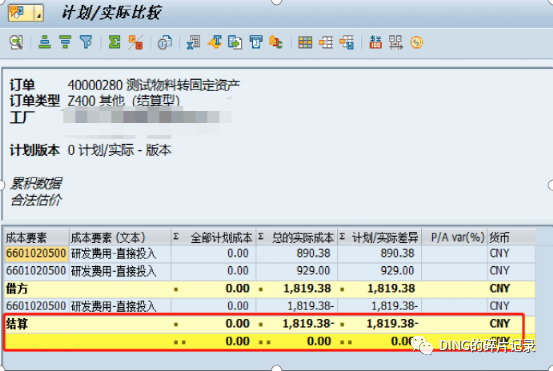This screenshot has height=371, width=553.
Task: Click the 成本要素 (文本) column header
Action: (120, 237)
